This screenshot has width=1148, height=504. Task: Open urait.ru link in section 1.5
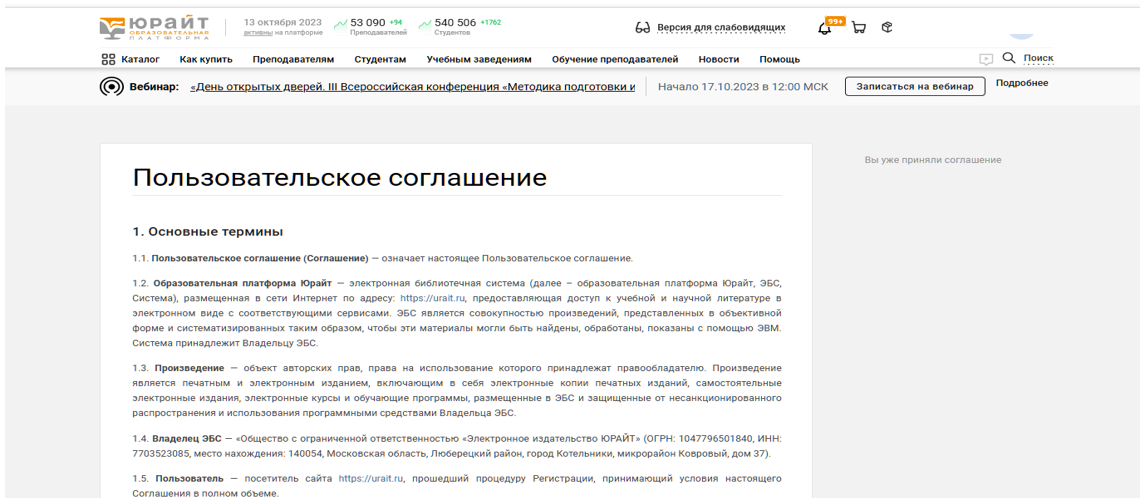[x=371, y=478]
